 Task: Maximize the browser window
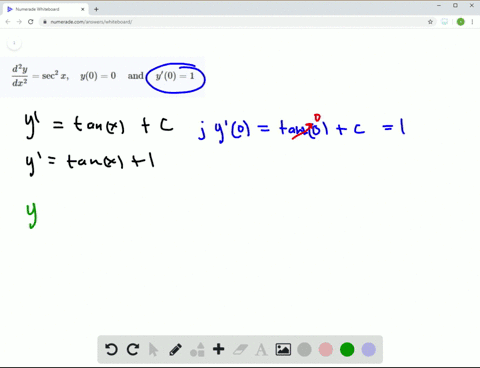point(455,6)
